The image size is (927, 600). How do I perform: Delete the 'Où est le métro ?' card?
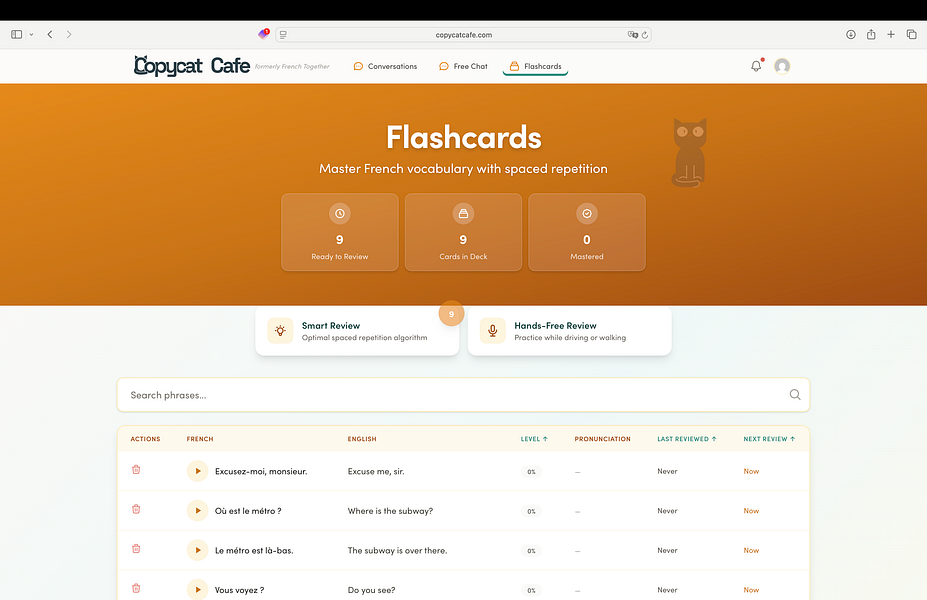pos(136,510)
